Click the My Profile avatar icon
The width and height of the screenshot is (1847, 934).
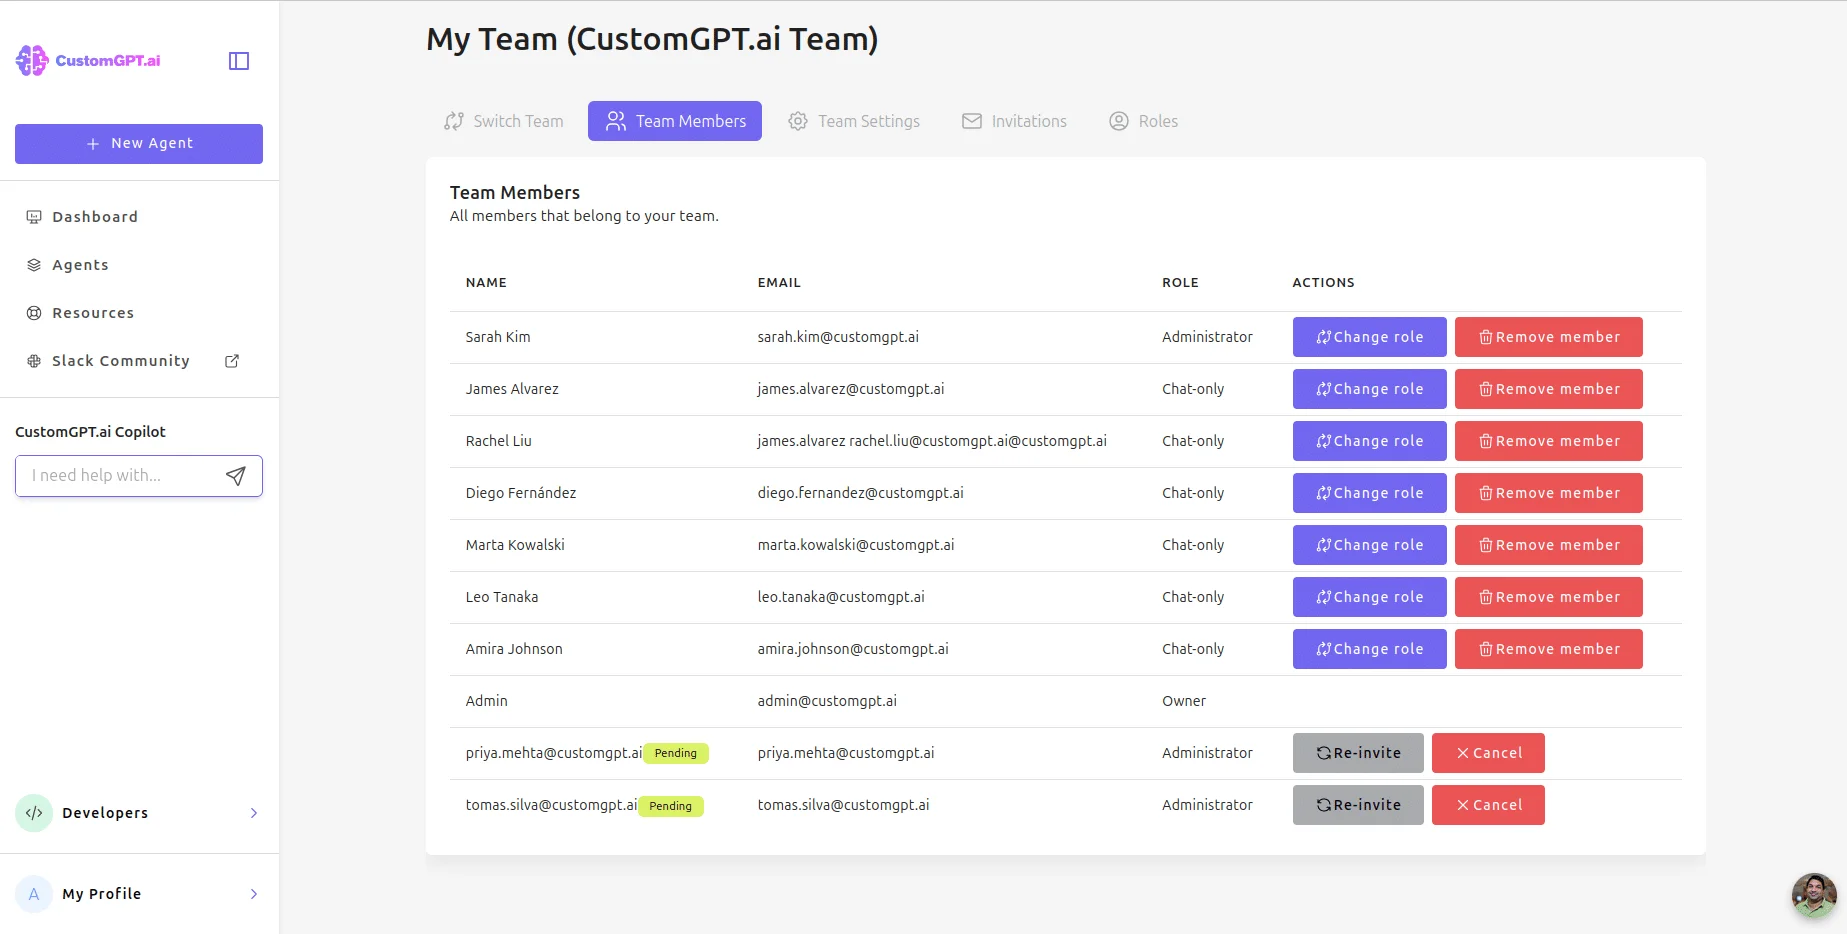[x=34, y=894]
